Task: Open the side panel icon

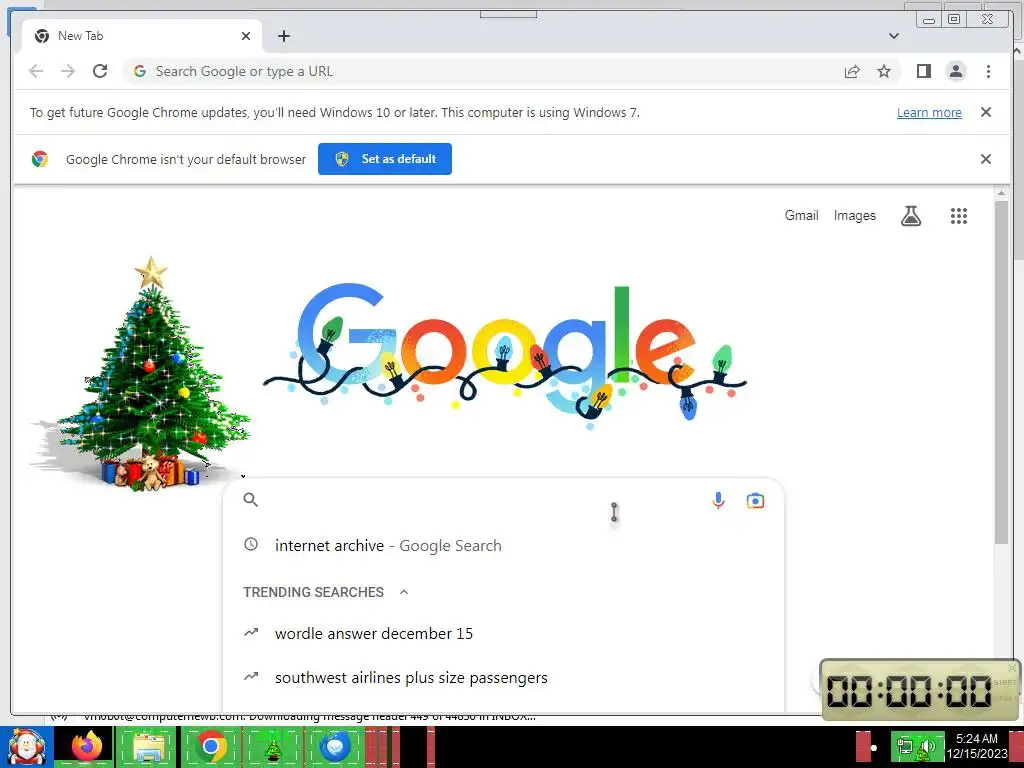Action: tap(923, 71)
